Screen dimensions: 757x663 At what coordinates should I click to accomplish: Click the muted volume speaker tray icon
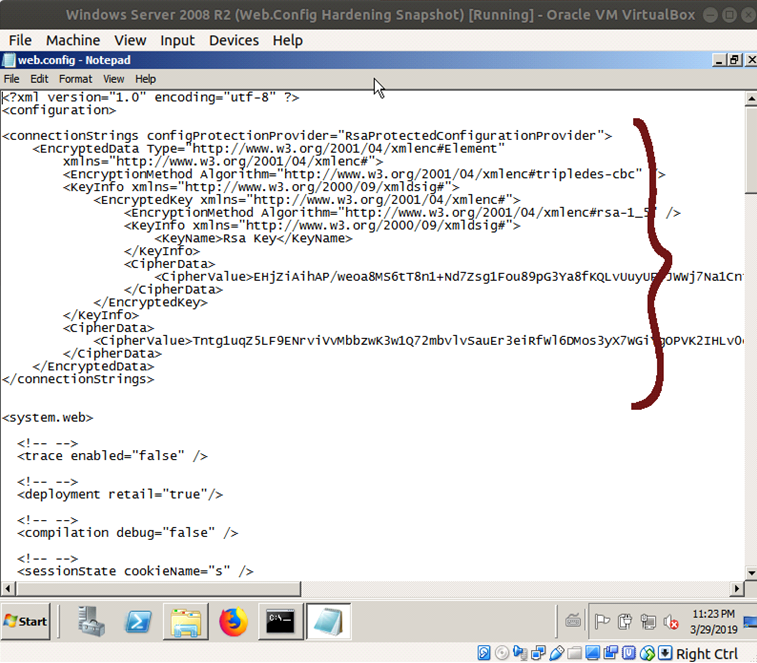point(672,620)
